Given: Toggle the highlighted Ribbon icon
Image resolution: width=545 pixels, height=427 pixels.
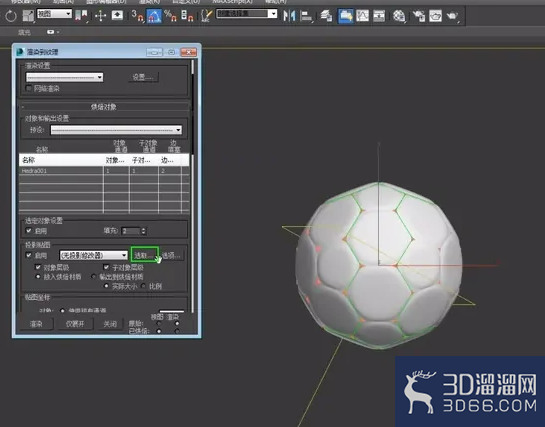Looking at the screenshot, I should pyautogui.click(x=345, y=16).
